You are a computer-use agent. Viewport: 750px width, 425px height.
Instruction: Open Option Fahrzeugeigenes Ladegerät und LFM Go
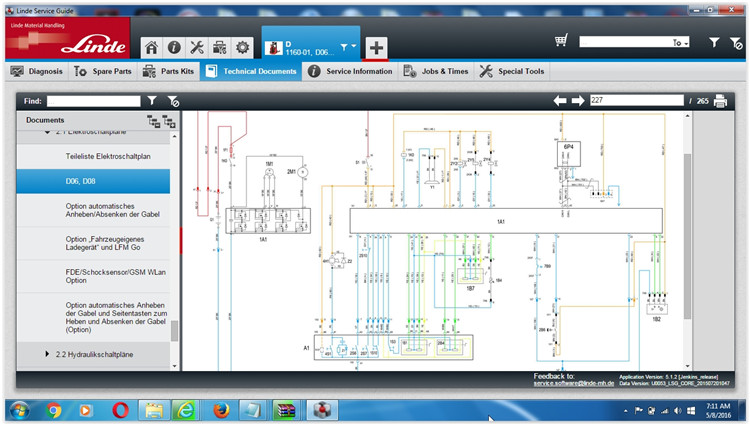click(x=93, y=243)
